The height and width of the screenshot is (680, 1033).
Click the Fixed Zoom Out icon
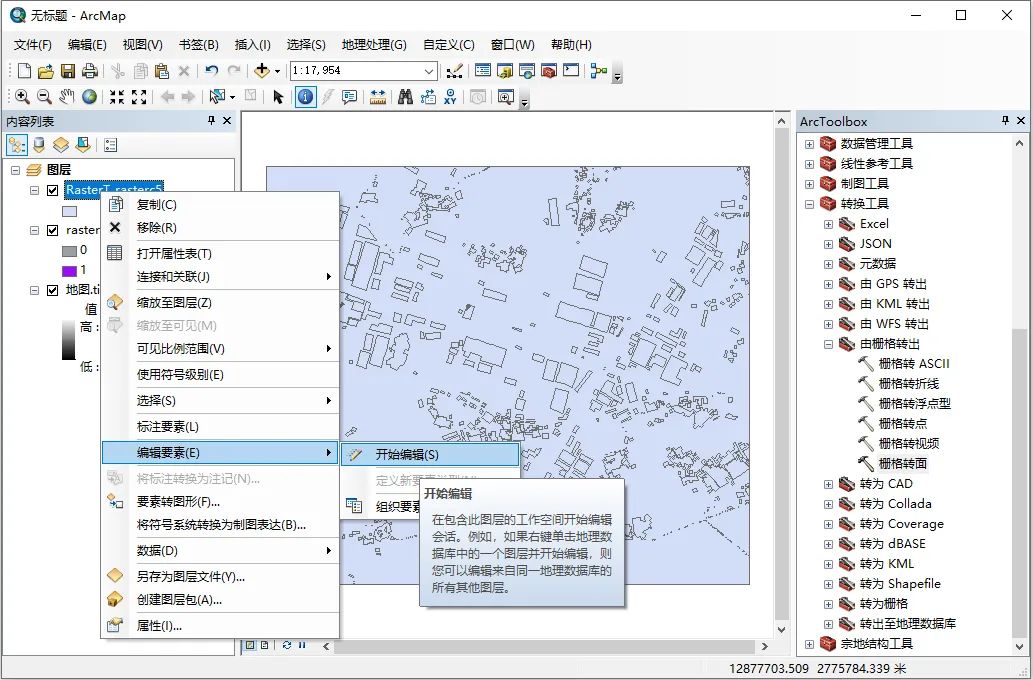coord(139,97)
